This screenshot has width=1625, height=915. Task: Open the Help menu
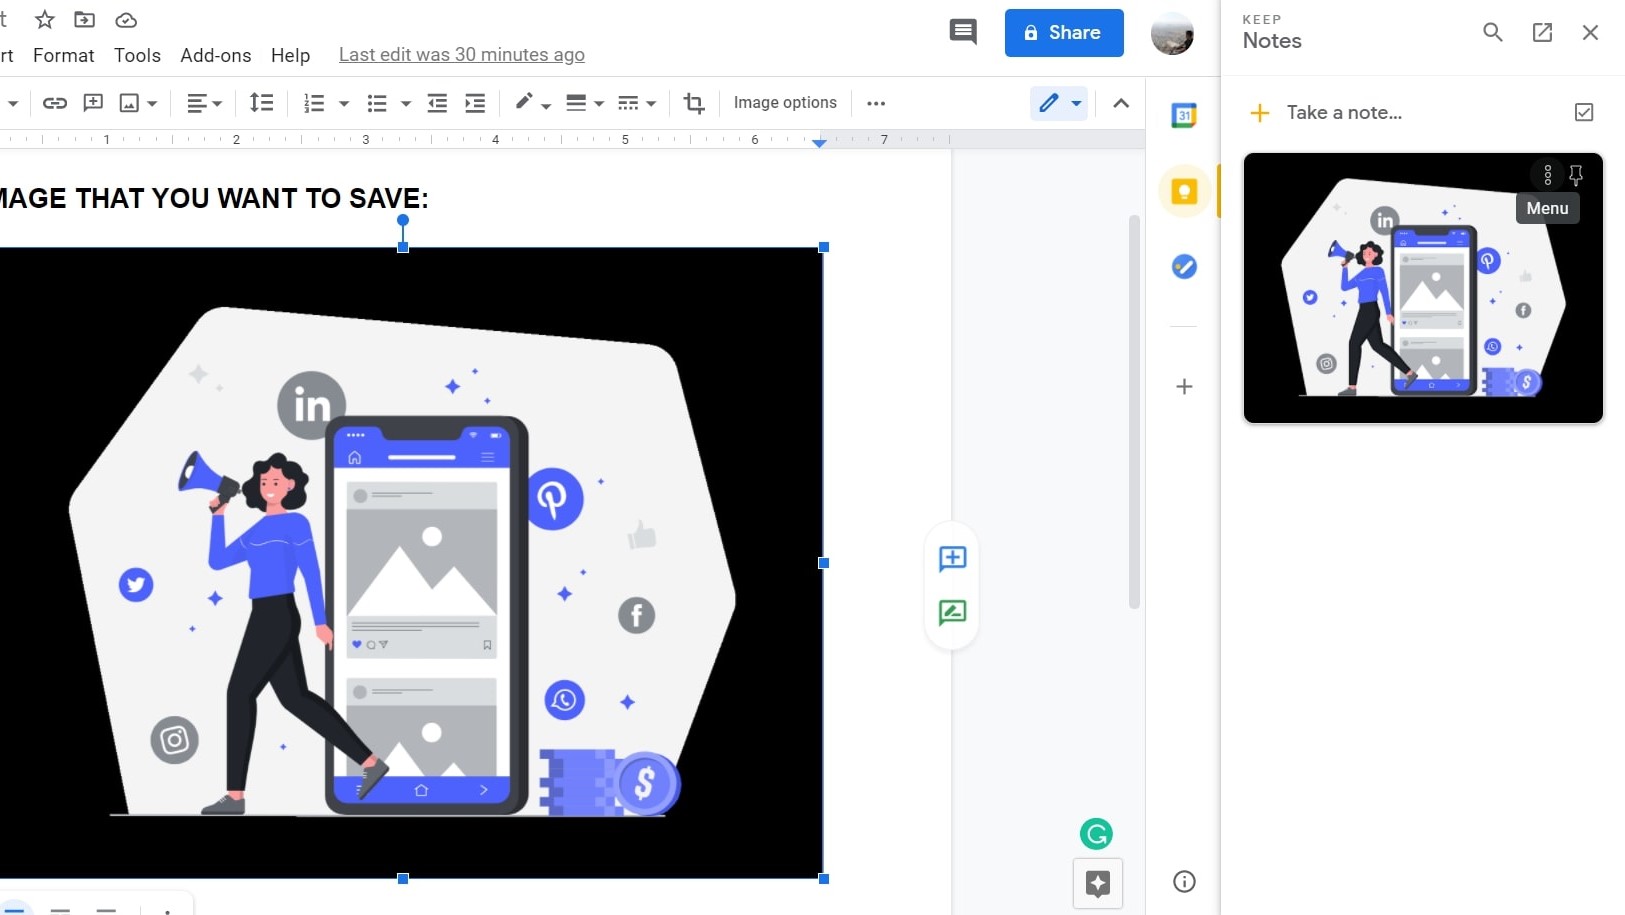point(290,55)
